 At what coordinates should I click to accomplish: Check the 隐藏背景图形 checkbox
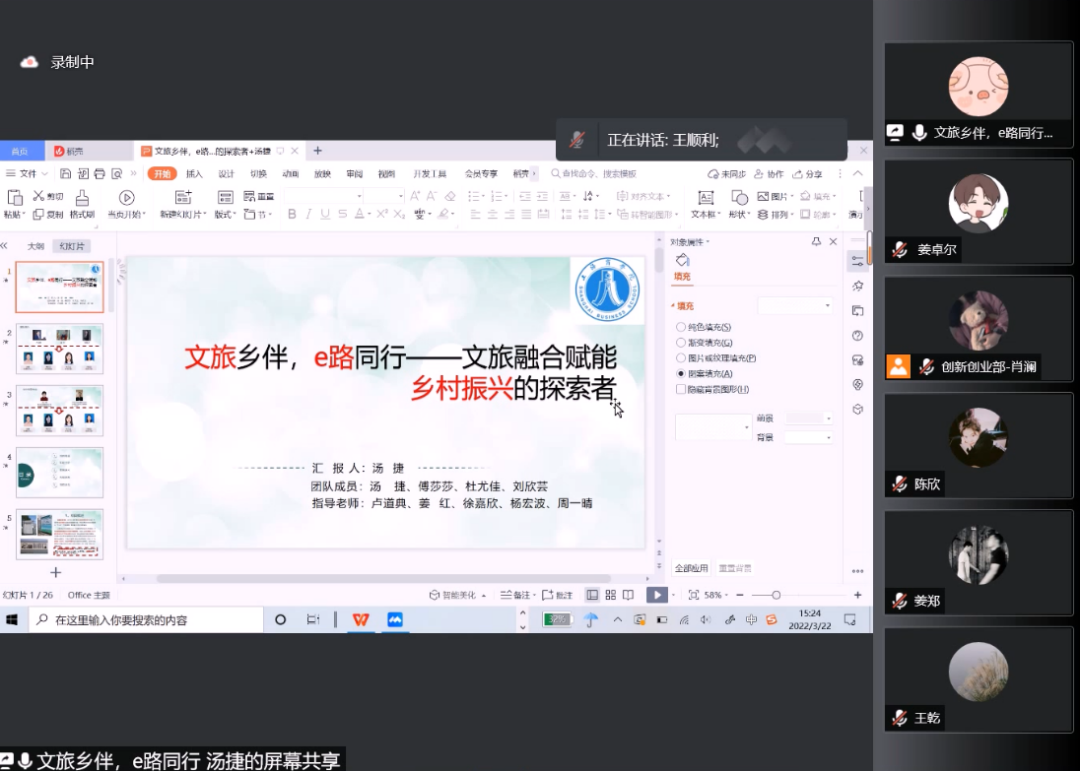pyautogui.click(x=680, y=390)
